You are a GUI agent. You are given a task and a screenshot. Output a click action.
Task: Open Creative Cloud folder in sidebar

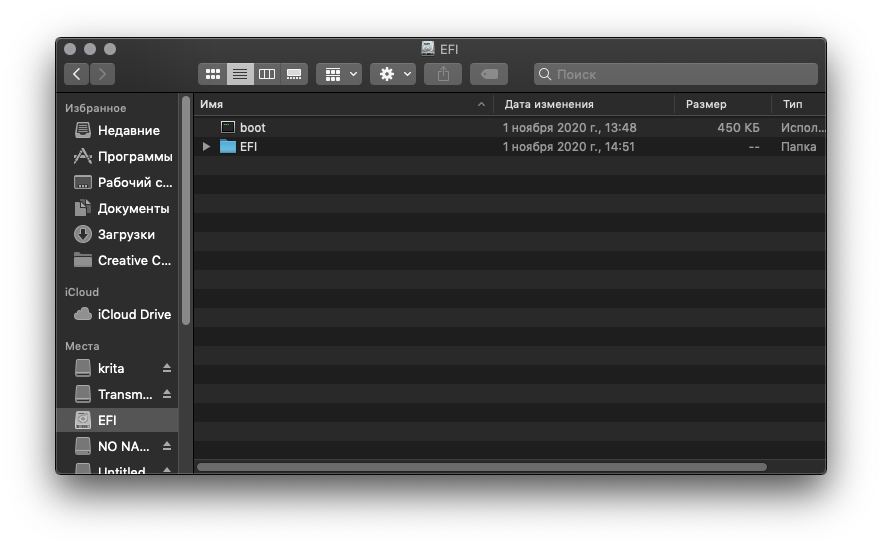[118, 260]
